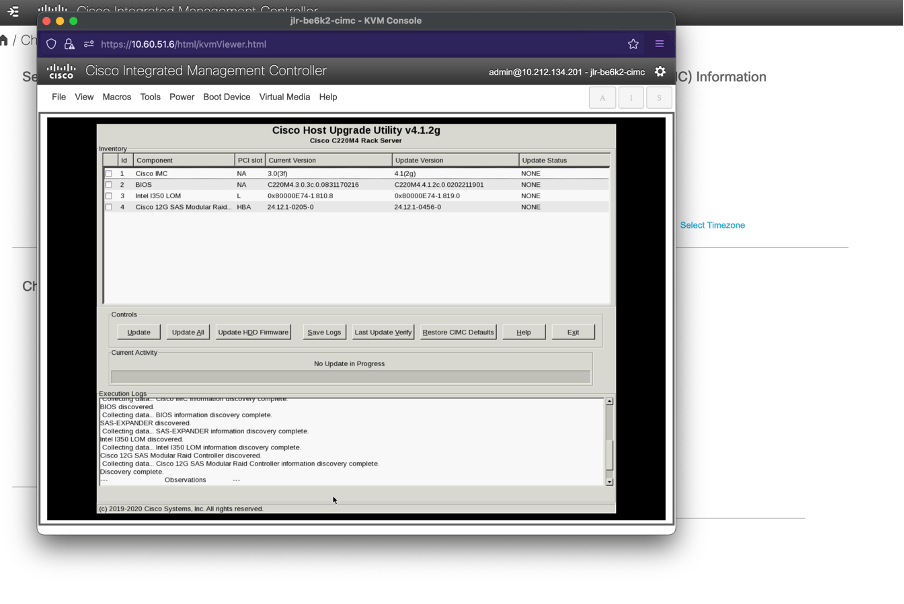
Task: Open the Boot Device menu
Action: point(226,97)
